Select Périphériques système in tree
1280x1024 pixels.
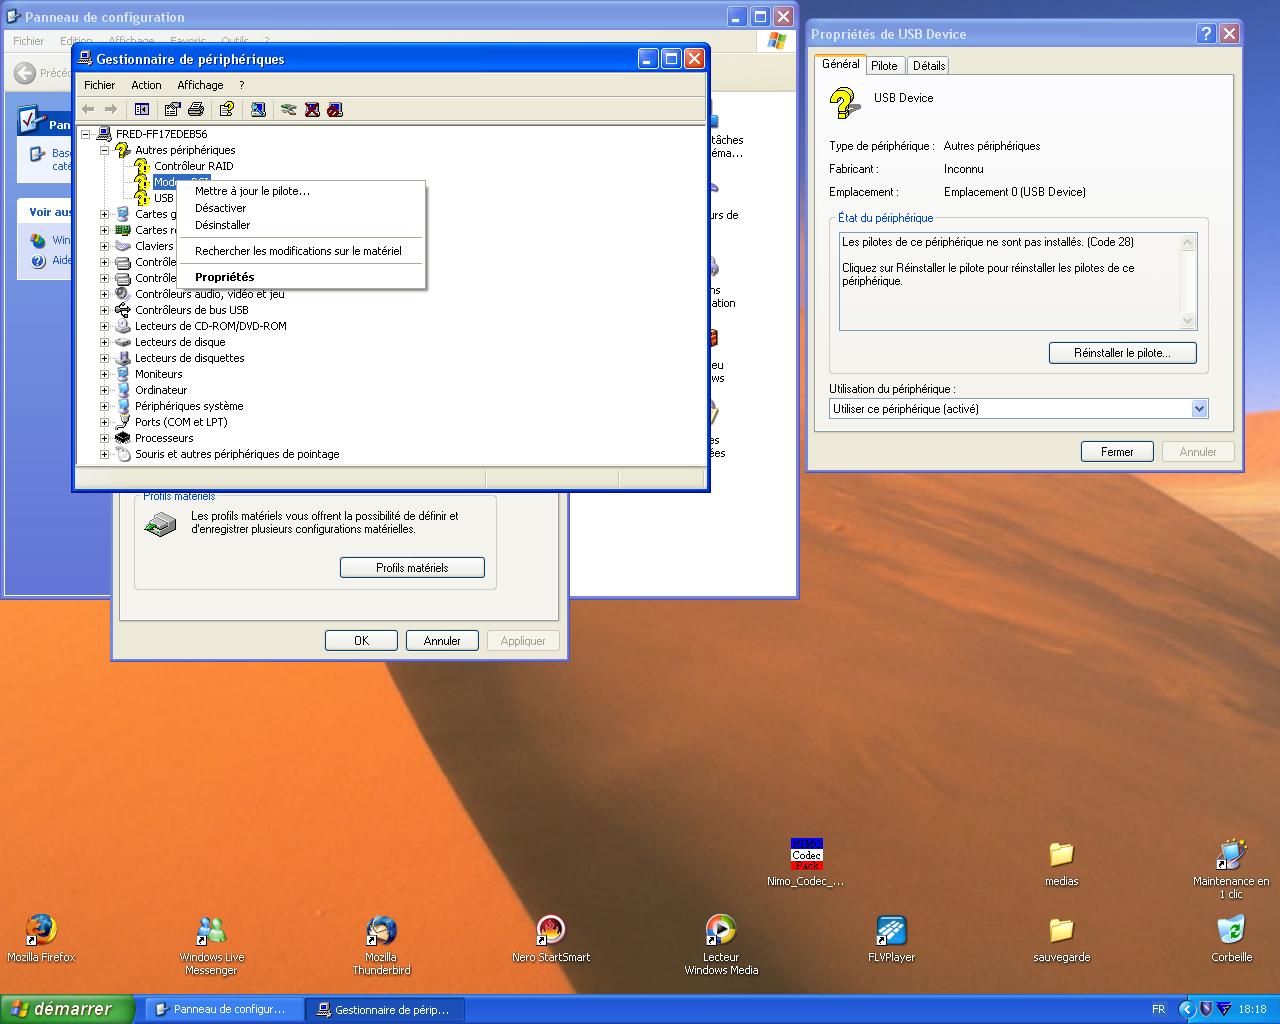click(189, 406)
